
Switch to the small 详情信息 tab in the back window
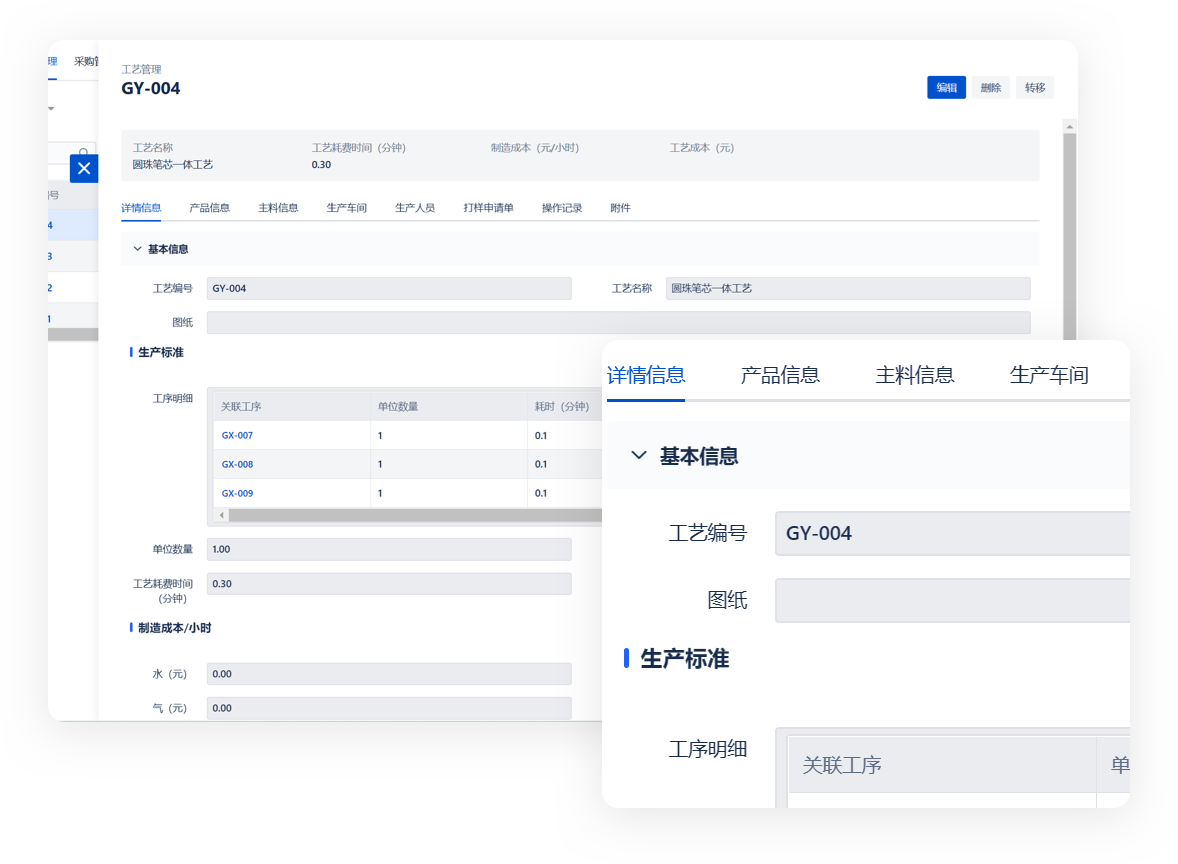click(141, 208)
